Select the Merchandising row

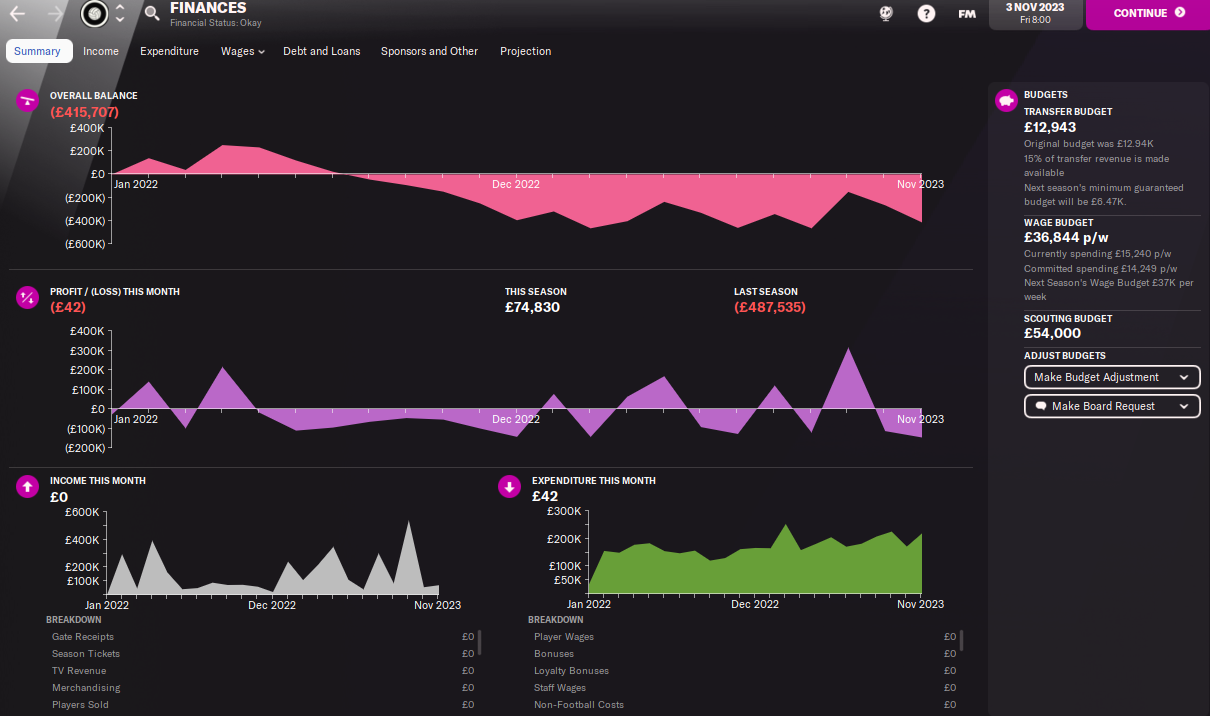[x=262, y=688]
